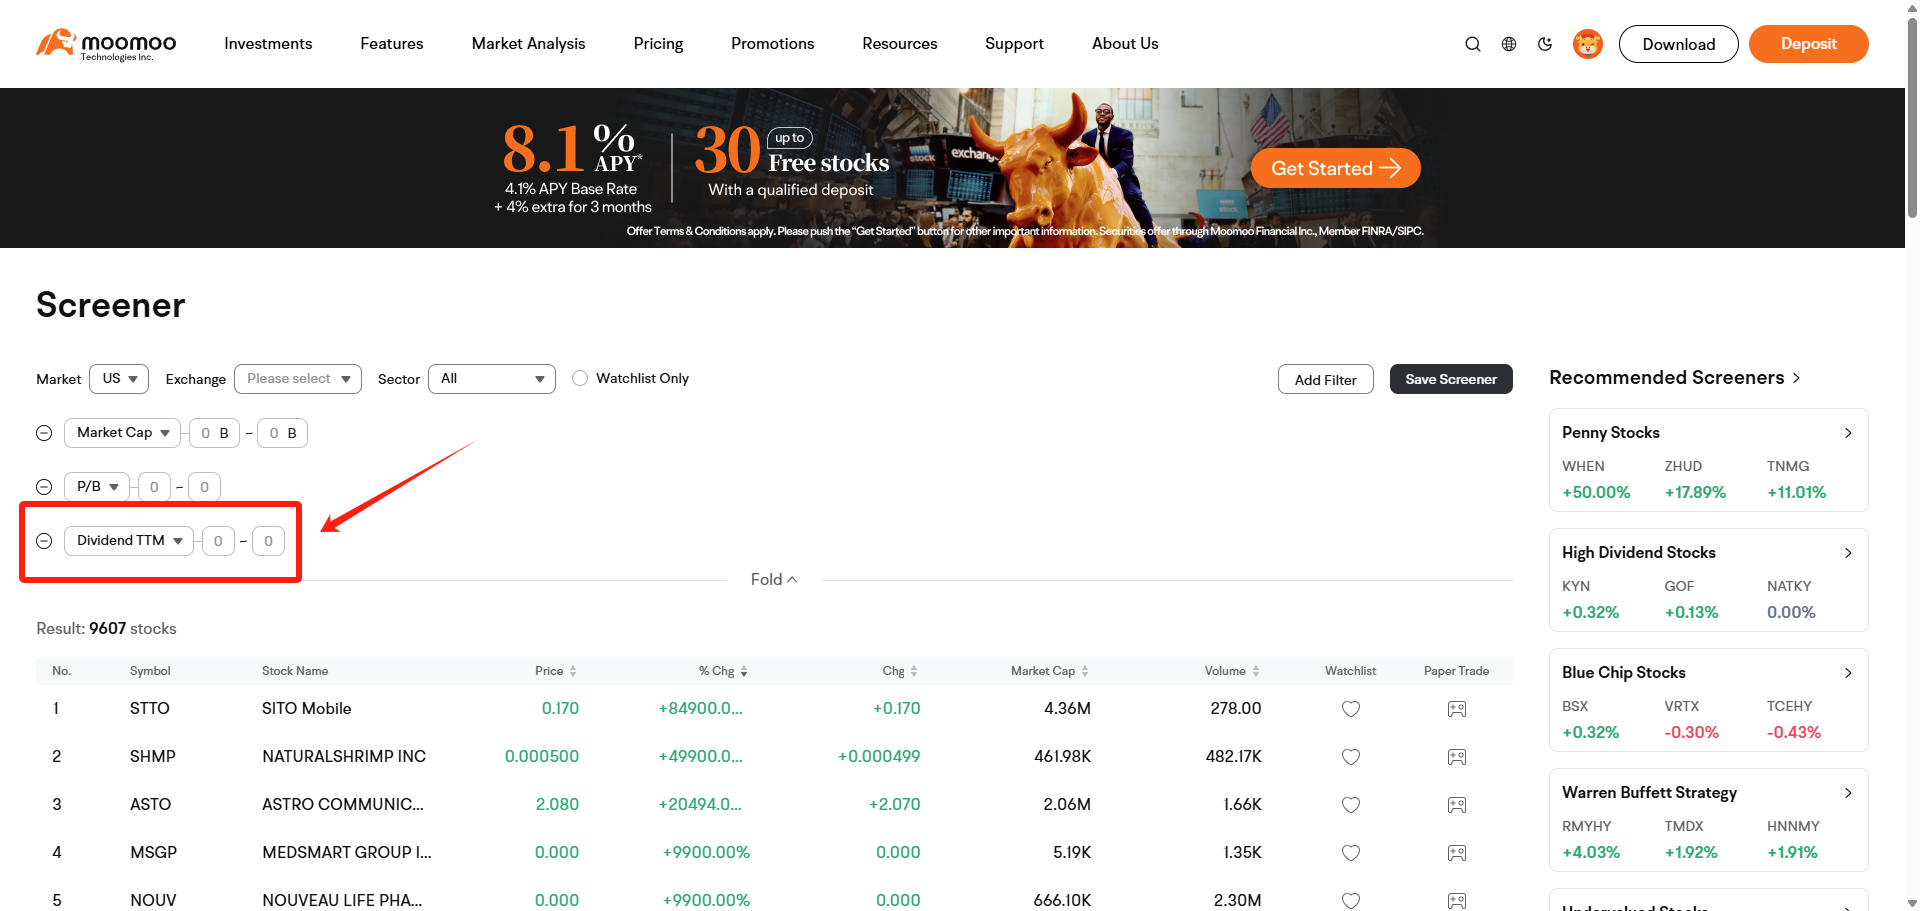Open paper trade for SHMP
This screenshot has width=1920, height=911.
1457,757
